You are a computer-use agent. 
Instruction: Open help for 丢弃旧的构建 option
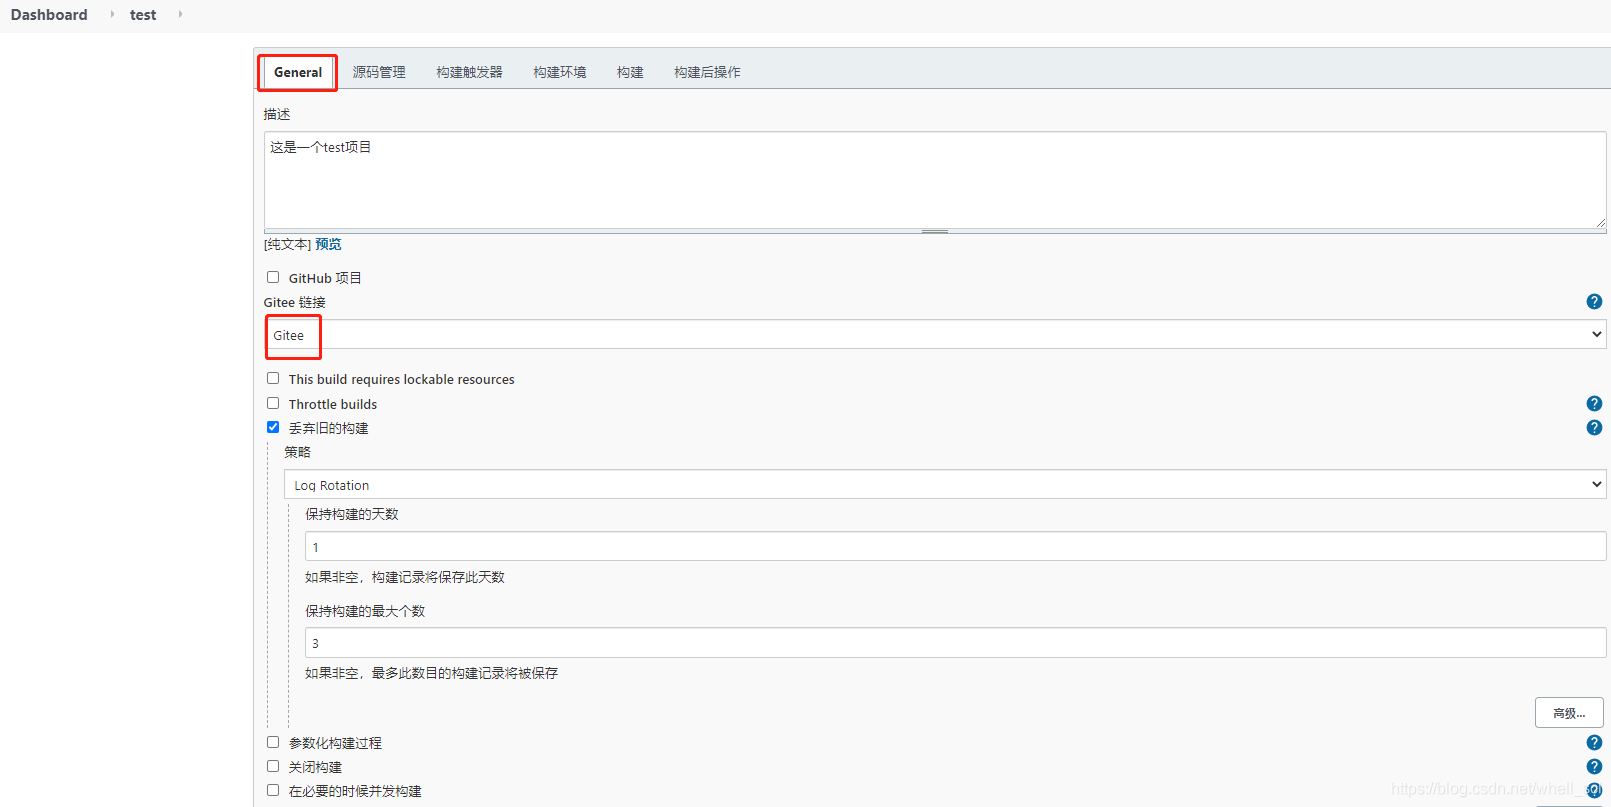pos(1594,428)
